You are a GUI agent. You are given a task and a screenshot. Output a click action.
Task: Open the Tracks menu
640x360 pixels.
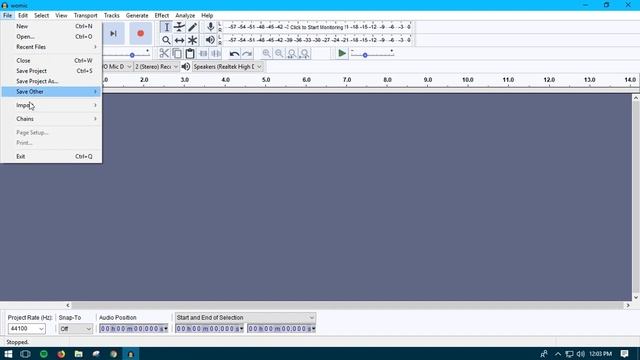(111, 16)
